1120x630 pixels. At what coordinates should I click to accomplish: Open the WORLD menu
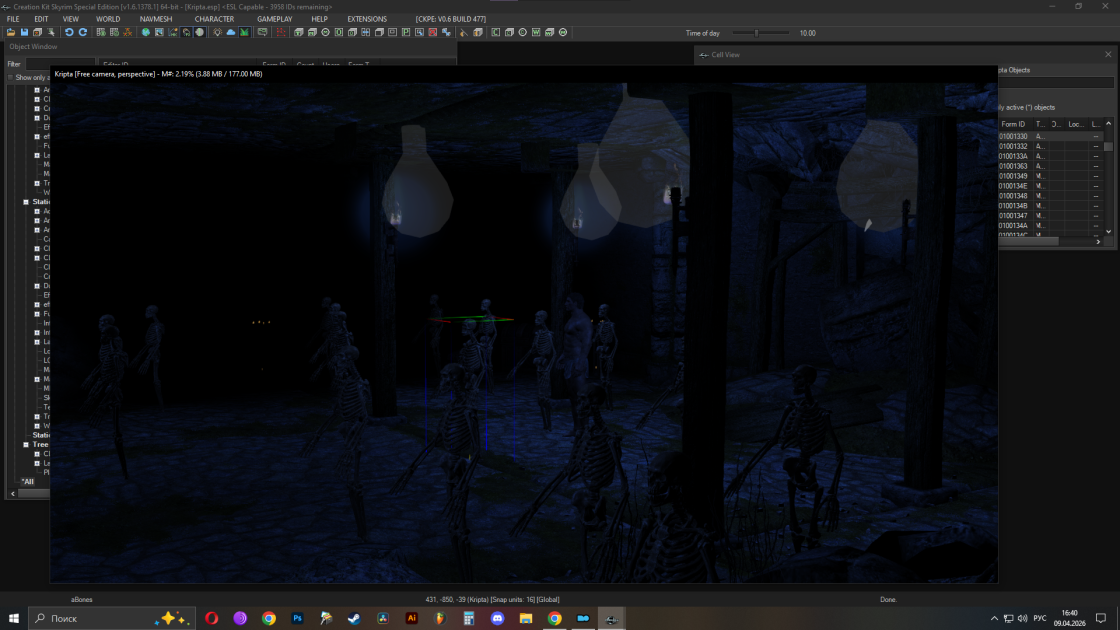click(x=108, y=19)
